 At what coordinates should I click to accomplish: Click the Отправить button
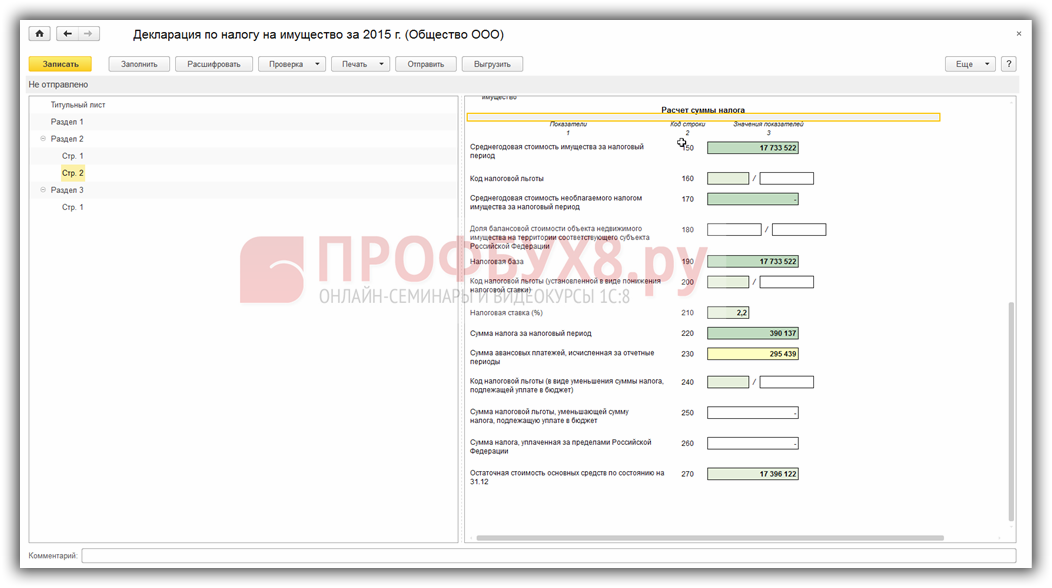tap(426, 64)
